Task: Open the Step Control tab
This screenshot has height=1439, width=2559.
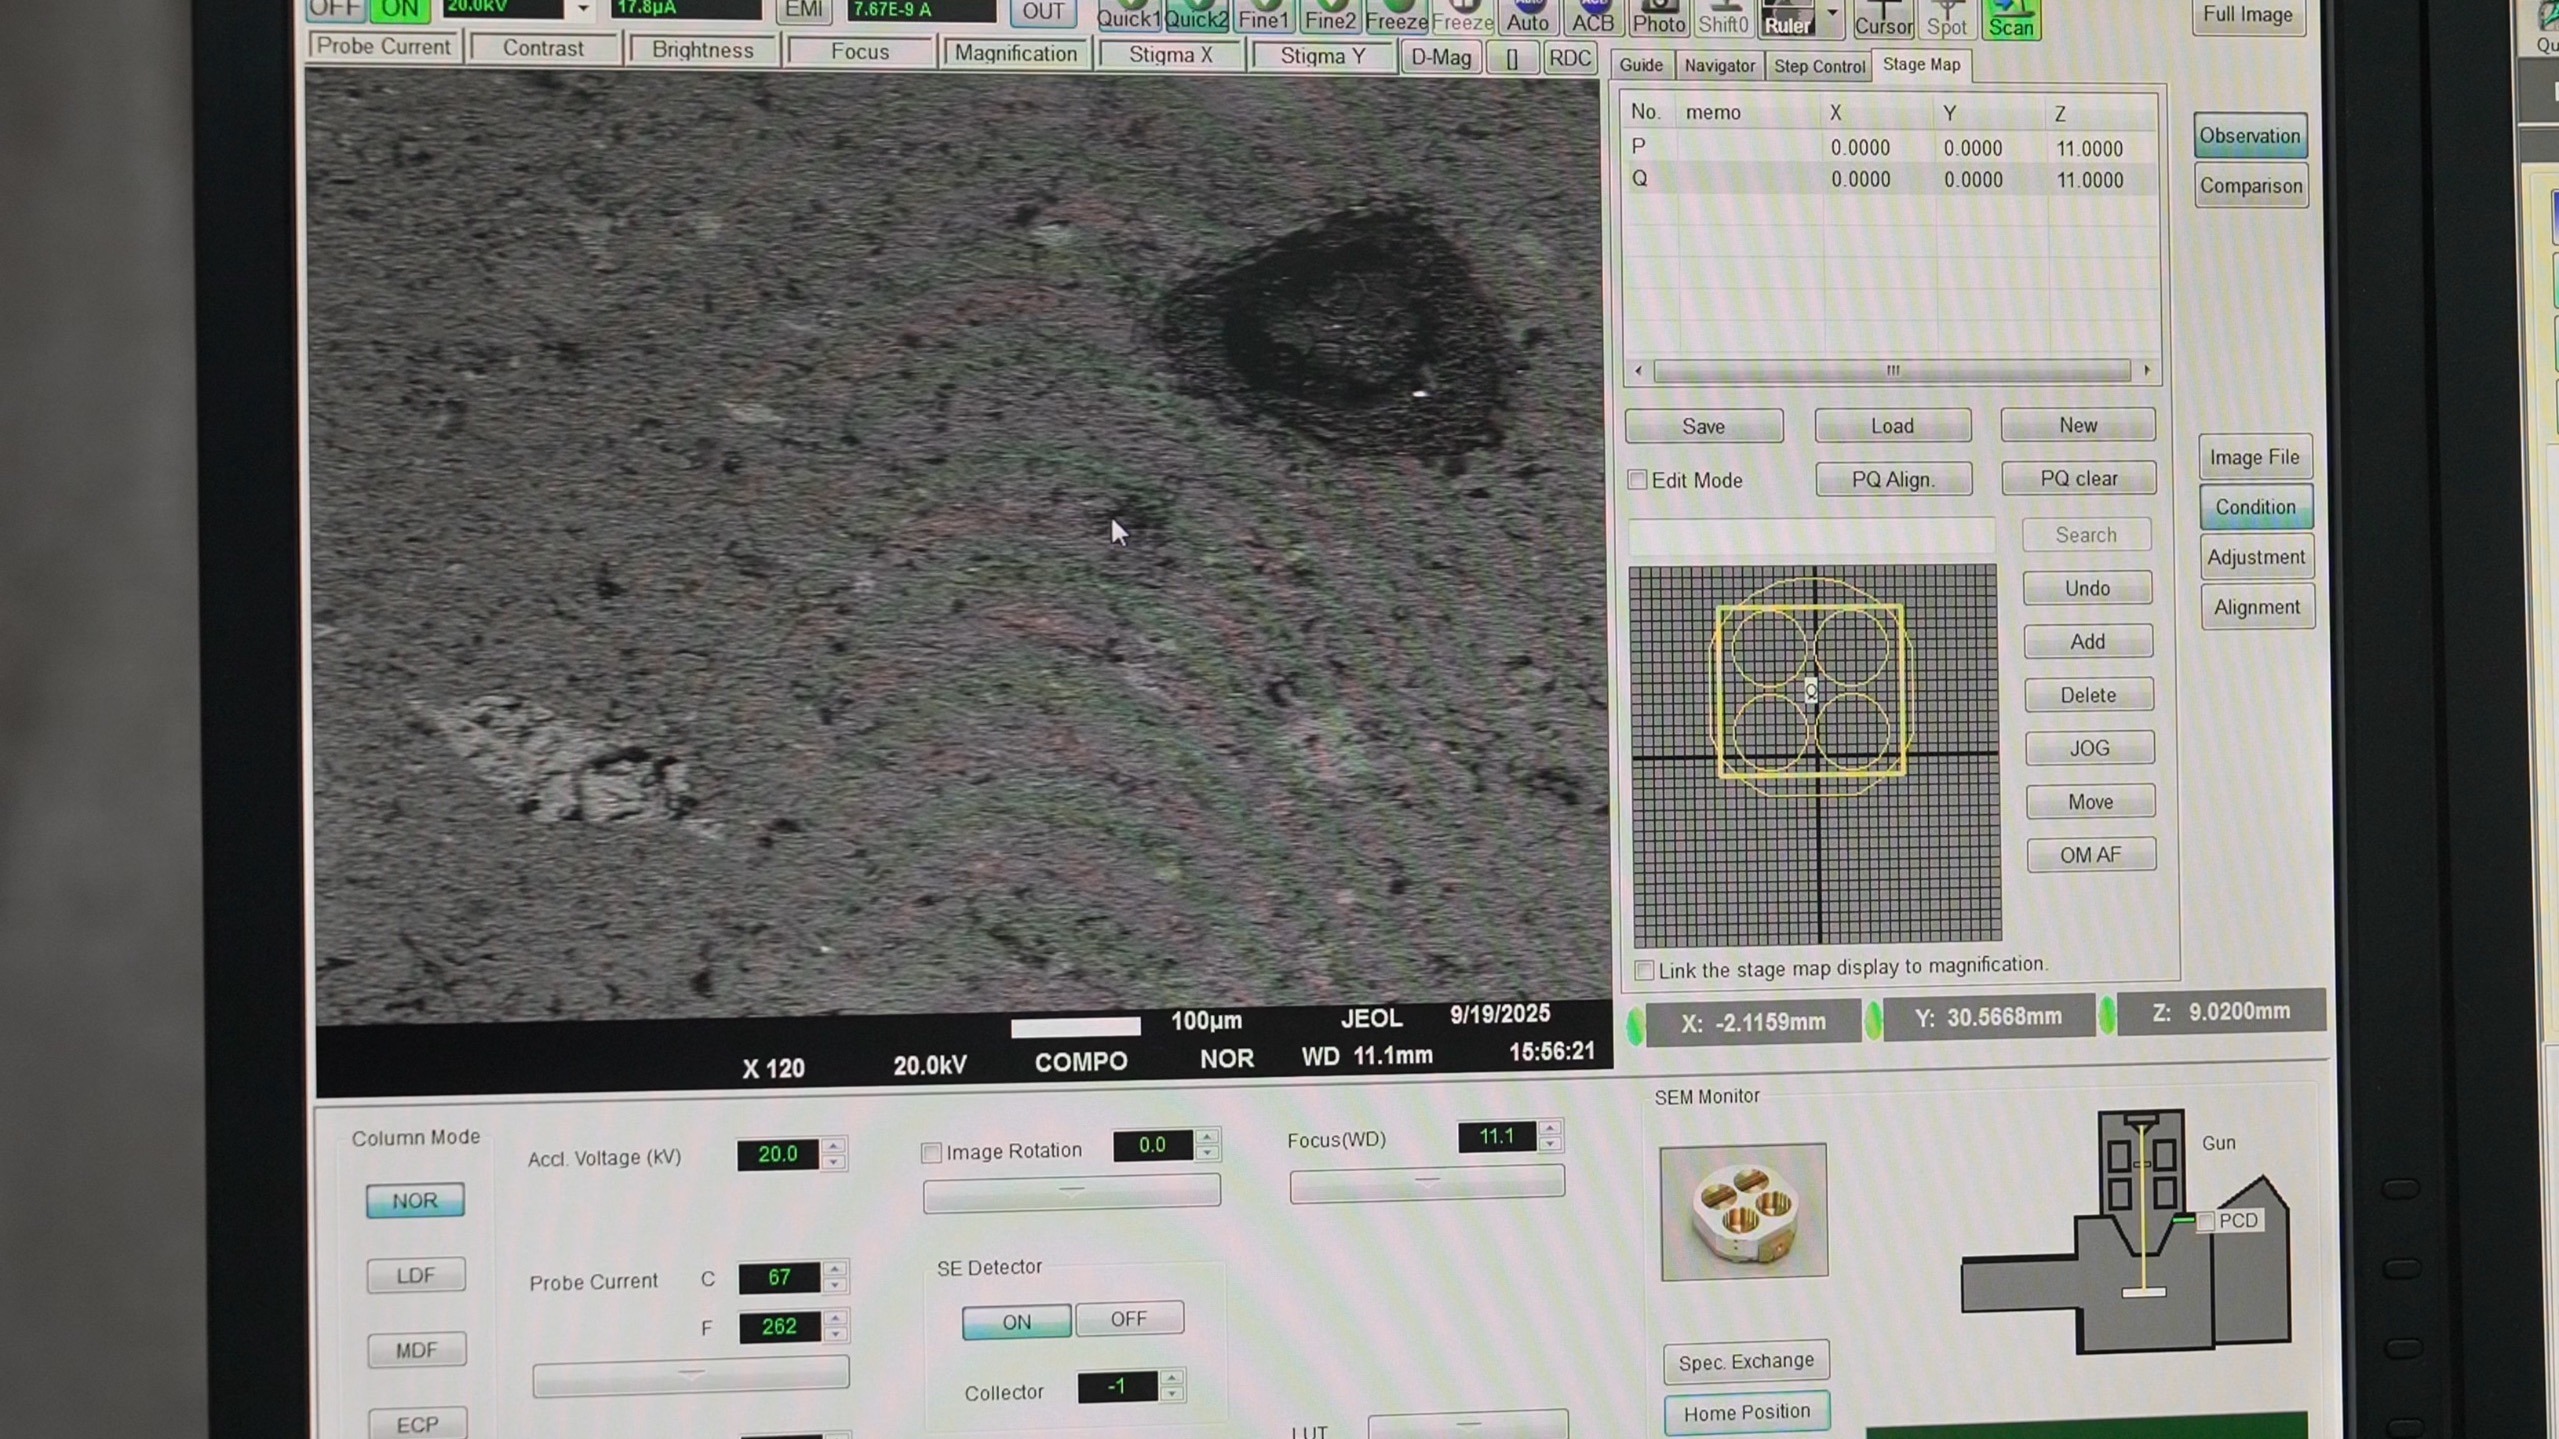Action: [1818, 66]
